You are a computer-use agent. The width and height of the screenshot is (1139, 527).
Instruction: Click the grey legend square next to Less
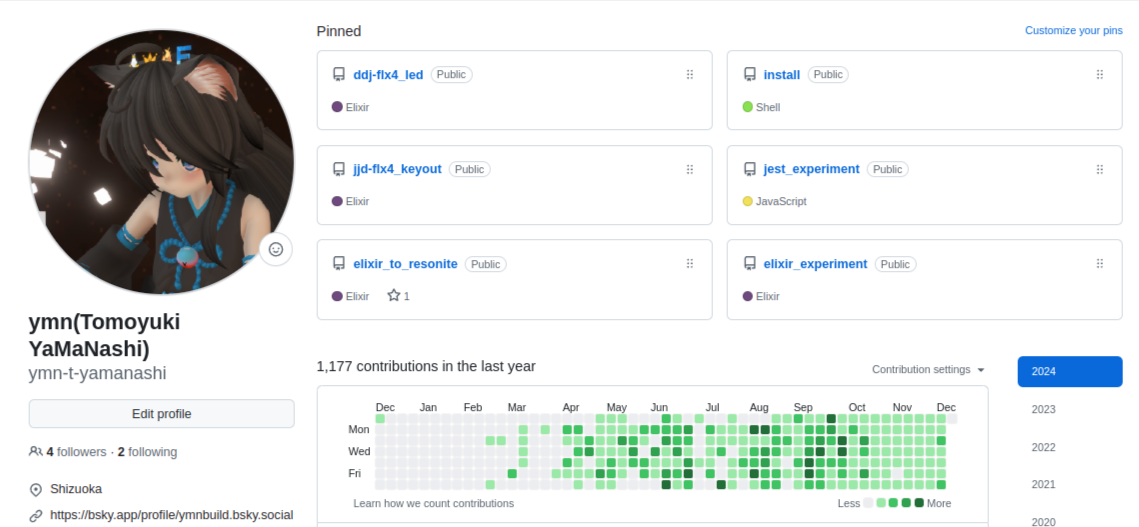click(x=868, y=503)
